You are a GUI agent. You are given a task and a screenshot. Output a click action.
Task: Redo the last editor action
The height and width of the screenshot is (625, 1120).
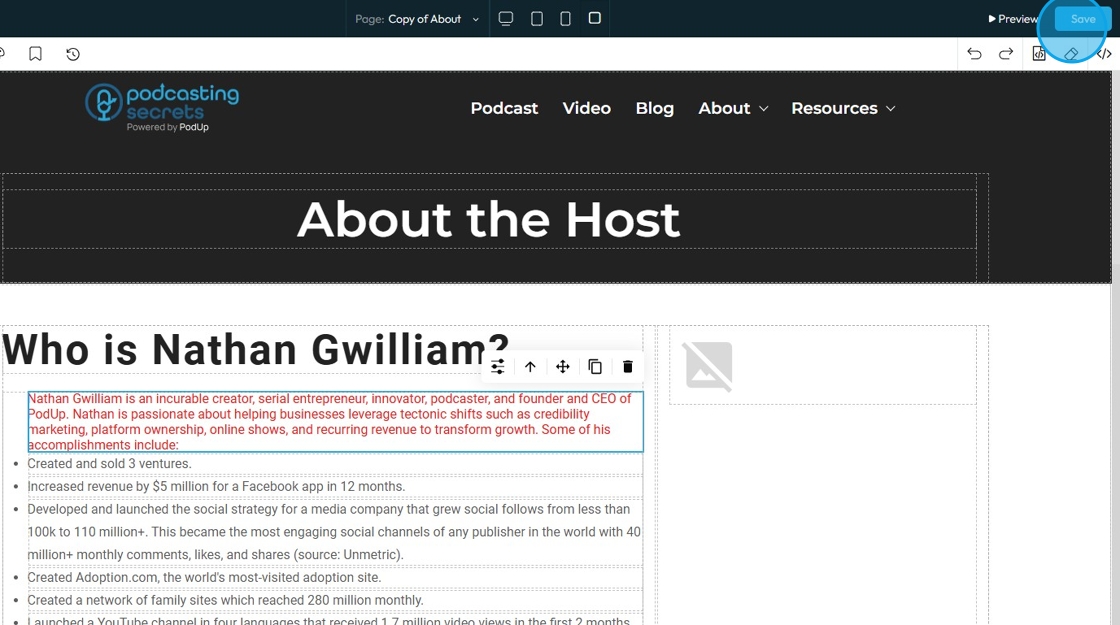tap(1006, 54)
